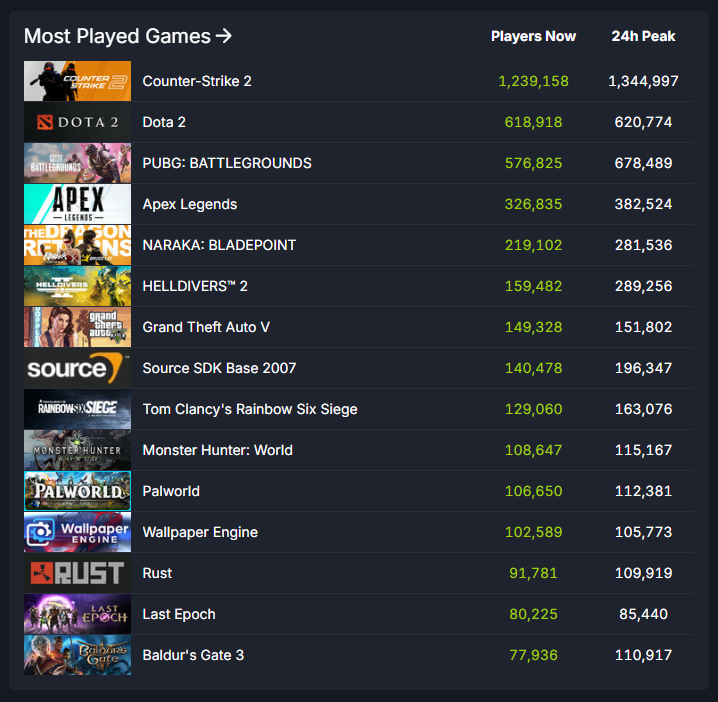This screenshot has height=702, width=718.
Task: Select the 163,076 peak value
Action: pyautogui.click(x=643, y=409)
